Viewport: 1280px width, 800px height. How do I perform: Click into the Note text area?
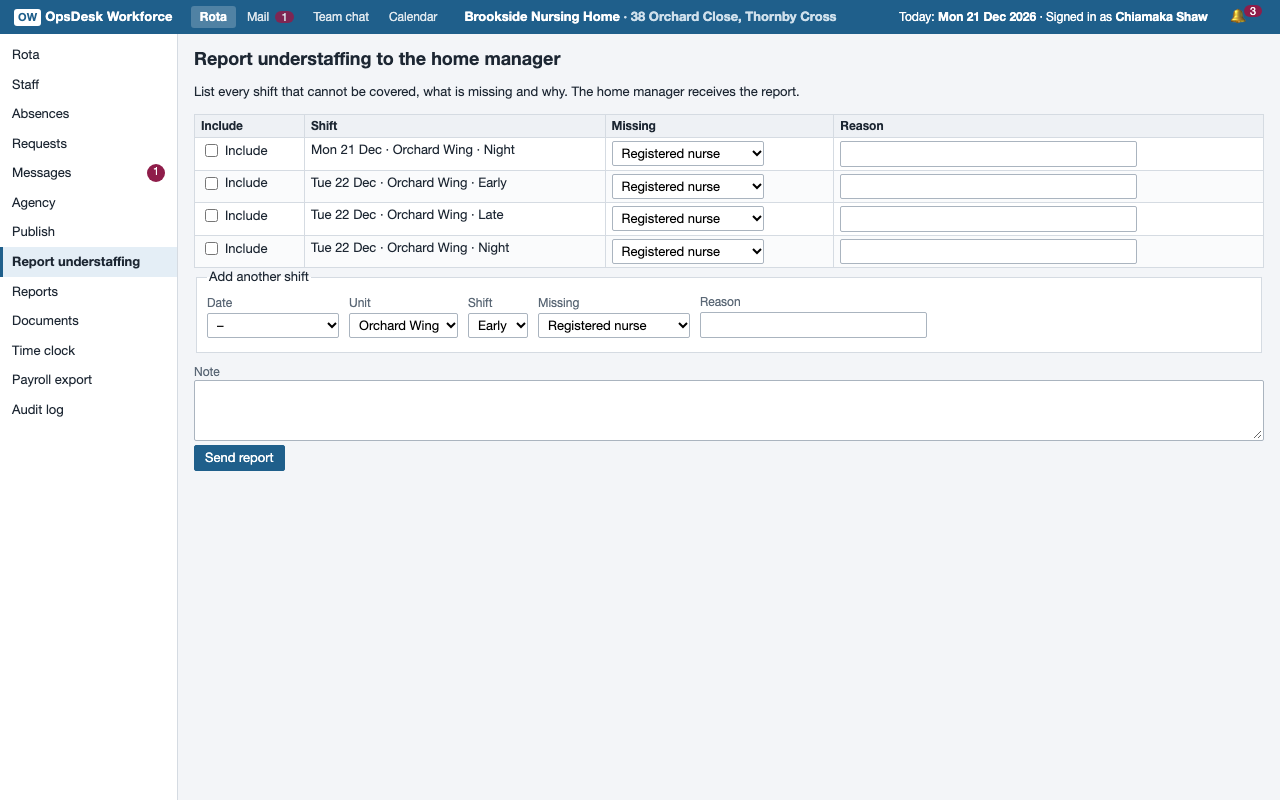[x=729, y=410]
